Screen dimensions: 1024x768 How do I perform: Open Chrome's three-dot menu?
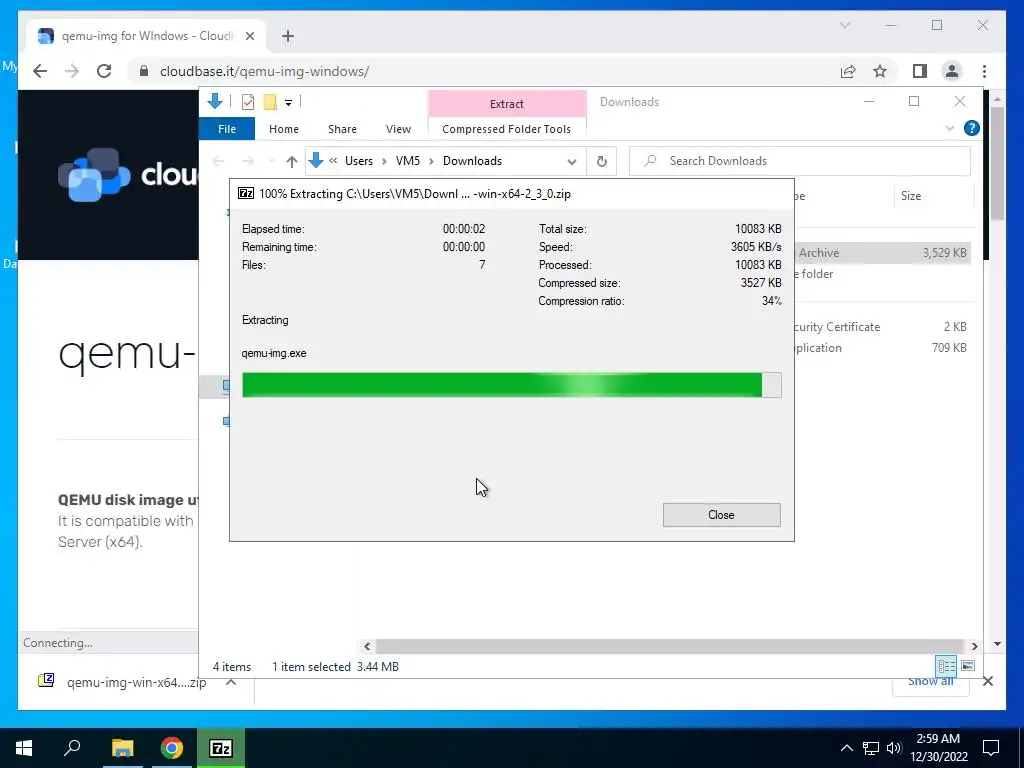984,71
